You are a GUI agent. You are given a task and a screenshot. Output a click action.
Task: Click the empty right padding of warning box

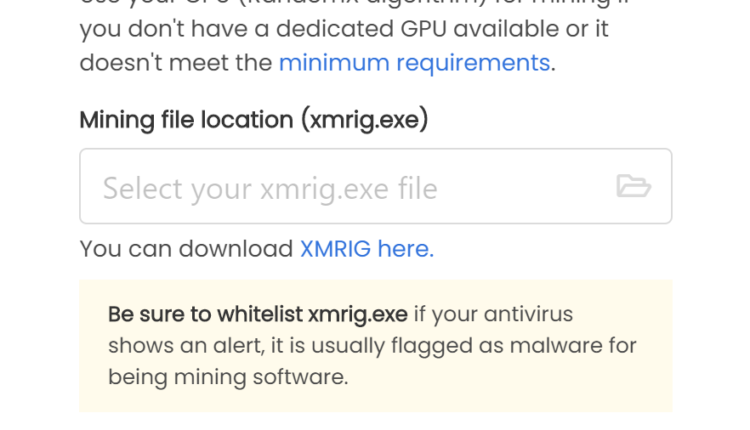pos(655,378)
